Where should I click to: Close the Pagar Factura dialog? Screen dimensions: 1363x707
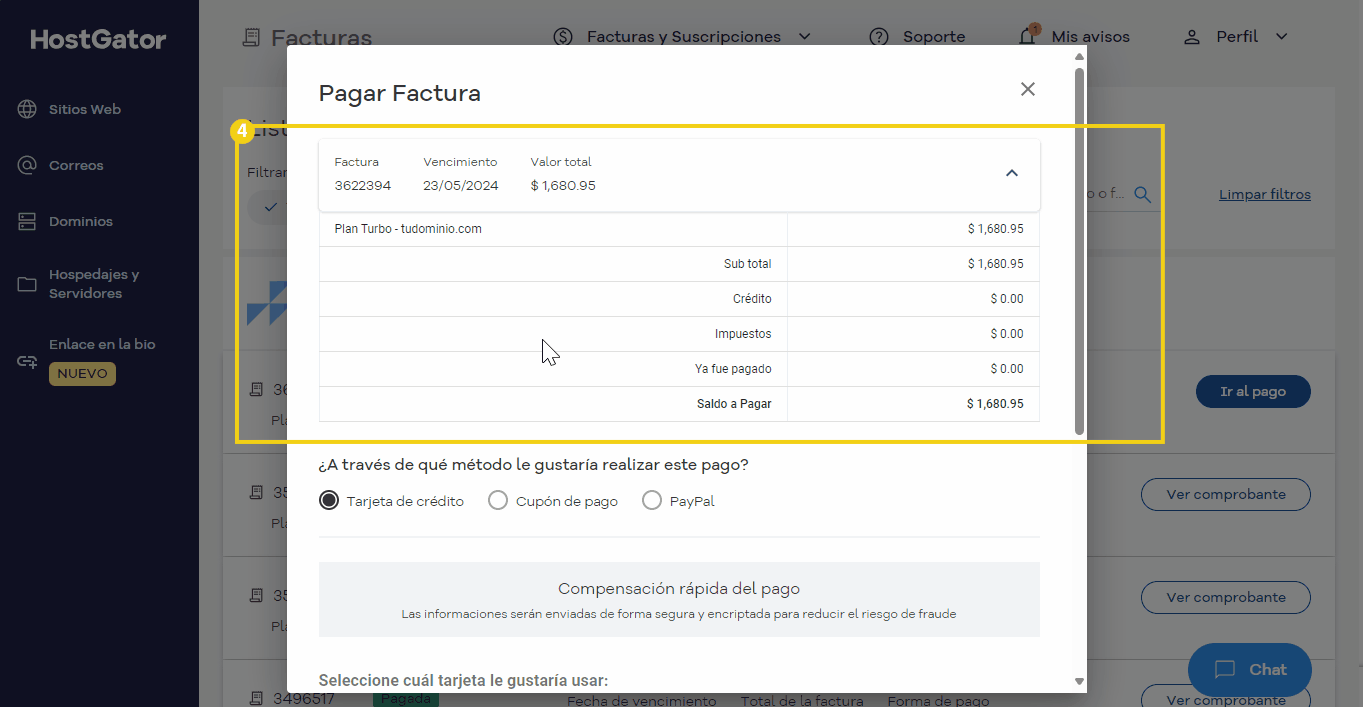1027,89
